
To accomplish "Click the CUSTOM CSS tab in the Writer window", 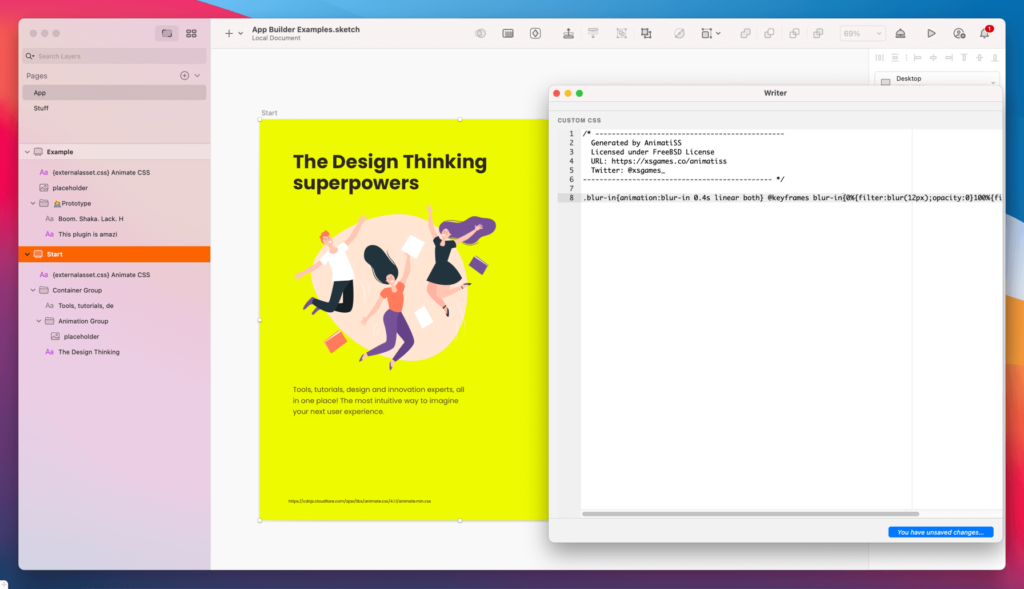I will click(x=578, y=119).
